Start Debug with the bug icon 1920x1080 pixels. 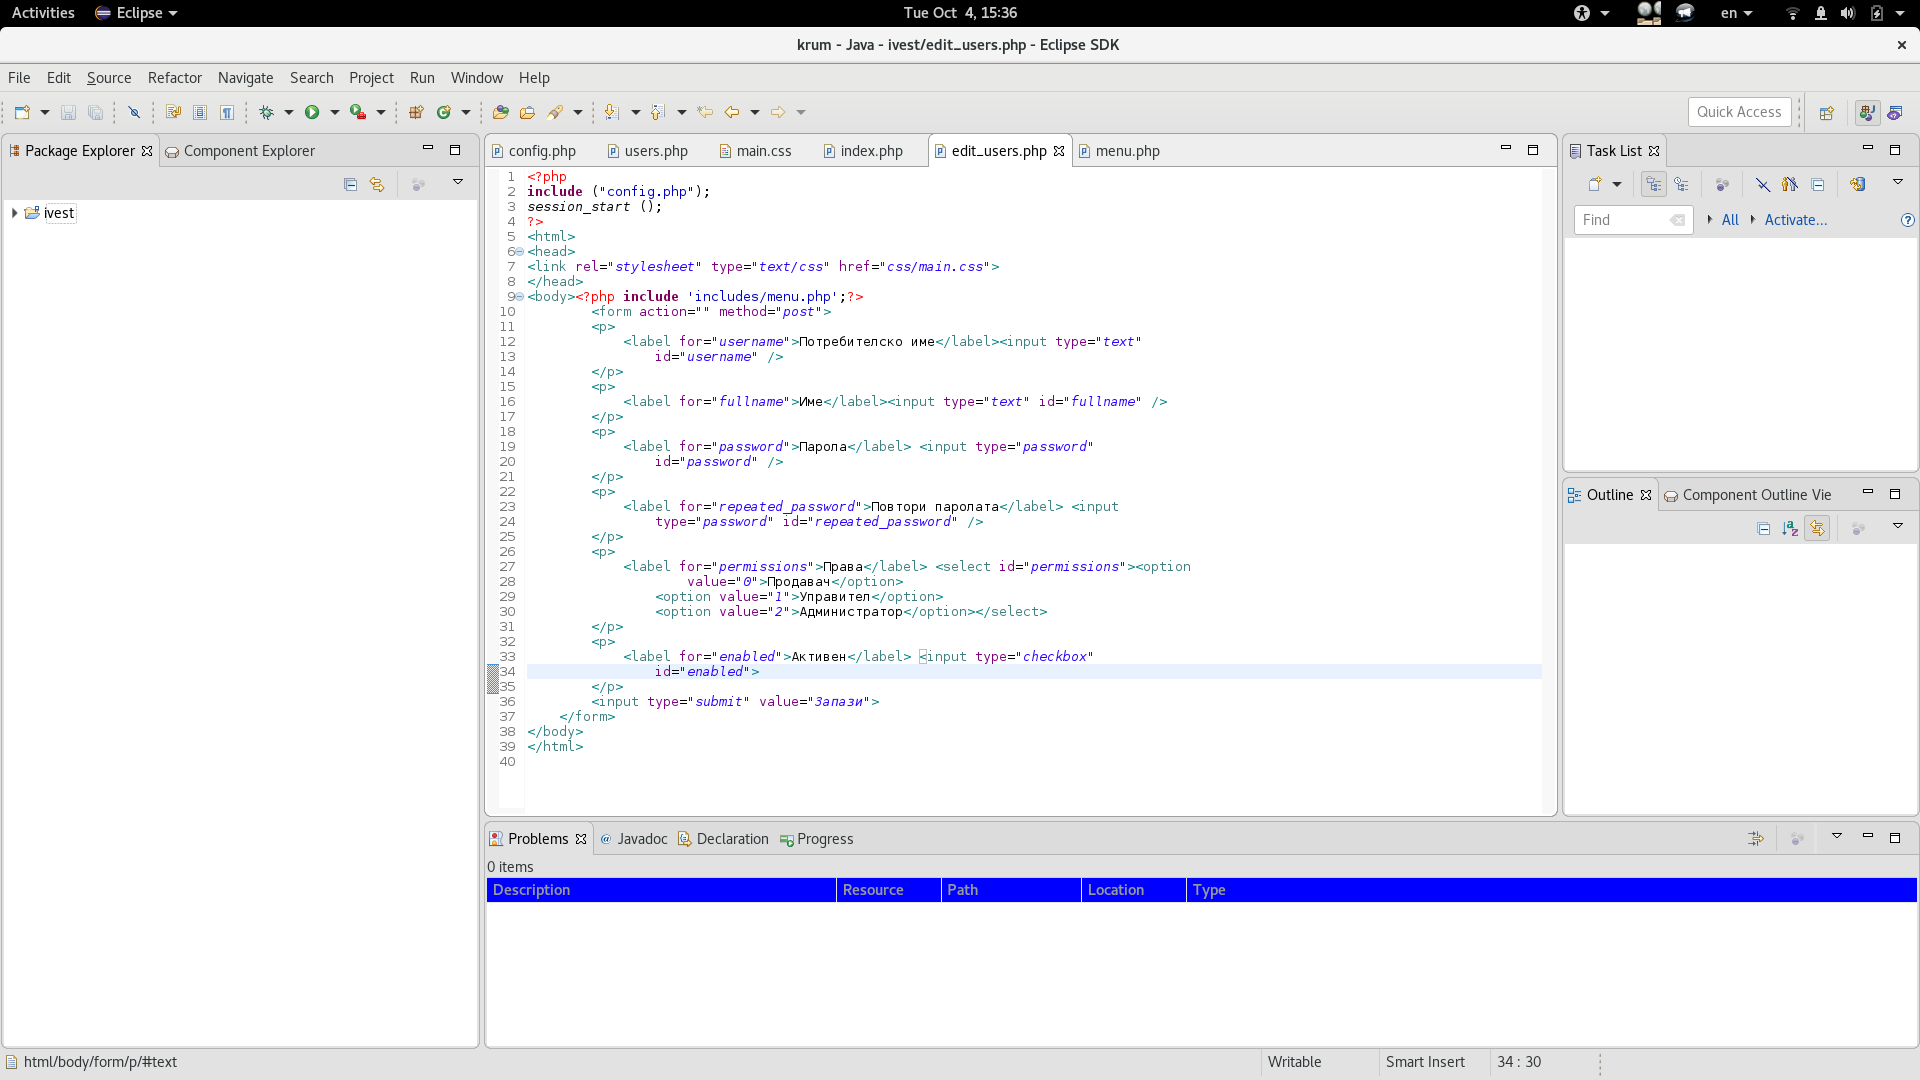click(266, 112)
